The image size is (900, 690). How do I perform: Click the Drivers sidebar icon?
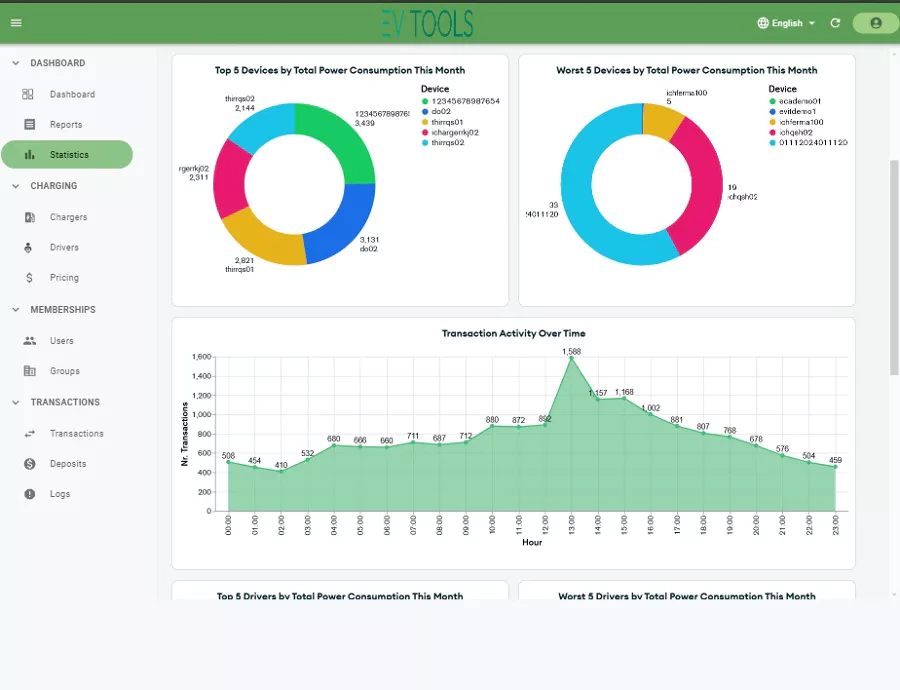(x=29, y=247)
